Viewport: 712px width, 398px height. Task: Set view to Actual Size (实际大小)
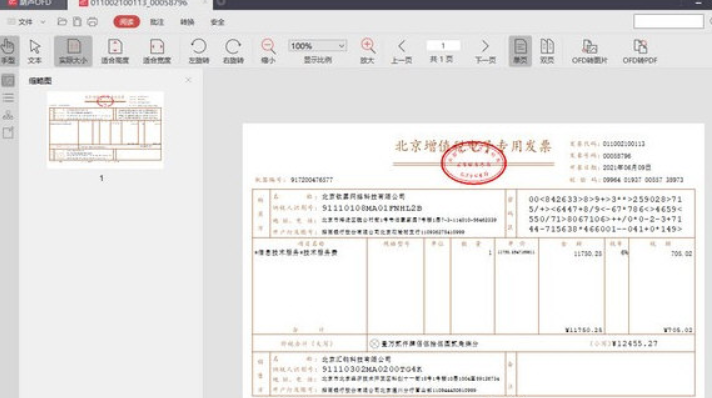(73, 51)
